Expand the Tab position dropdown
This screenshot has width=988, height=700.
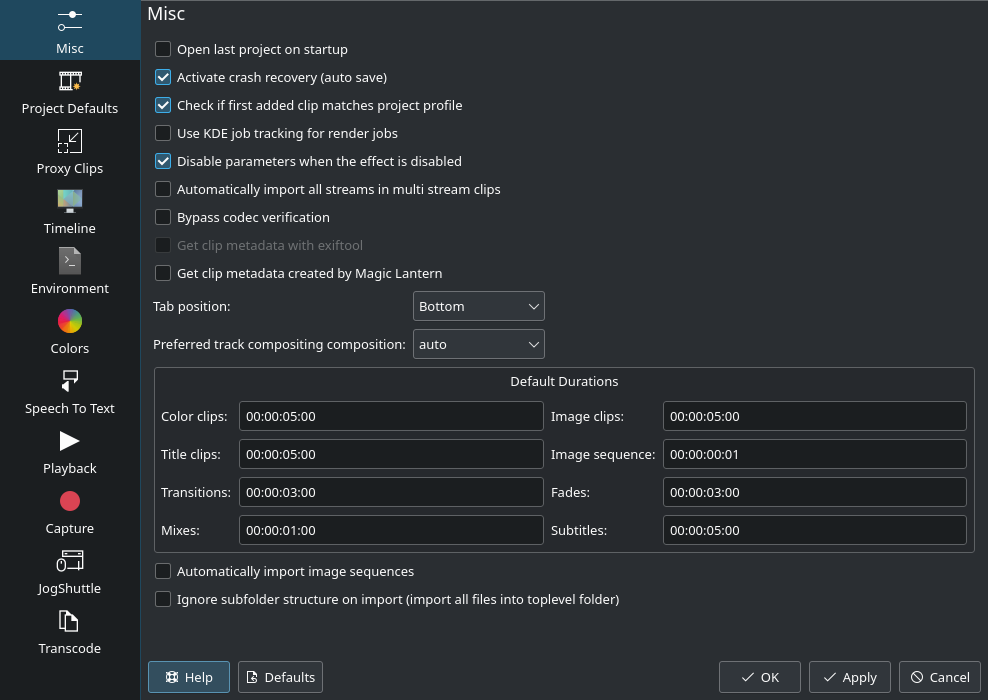478,306
